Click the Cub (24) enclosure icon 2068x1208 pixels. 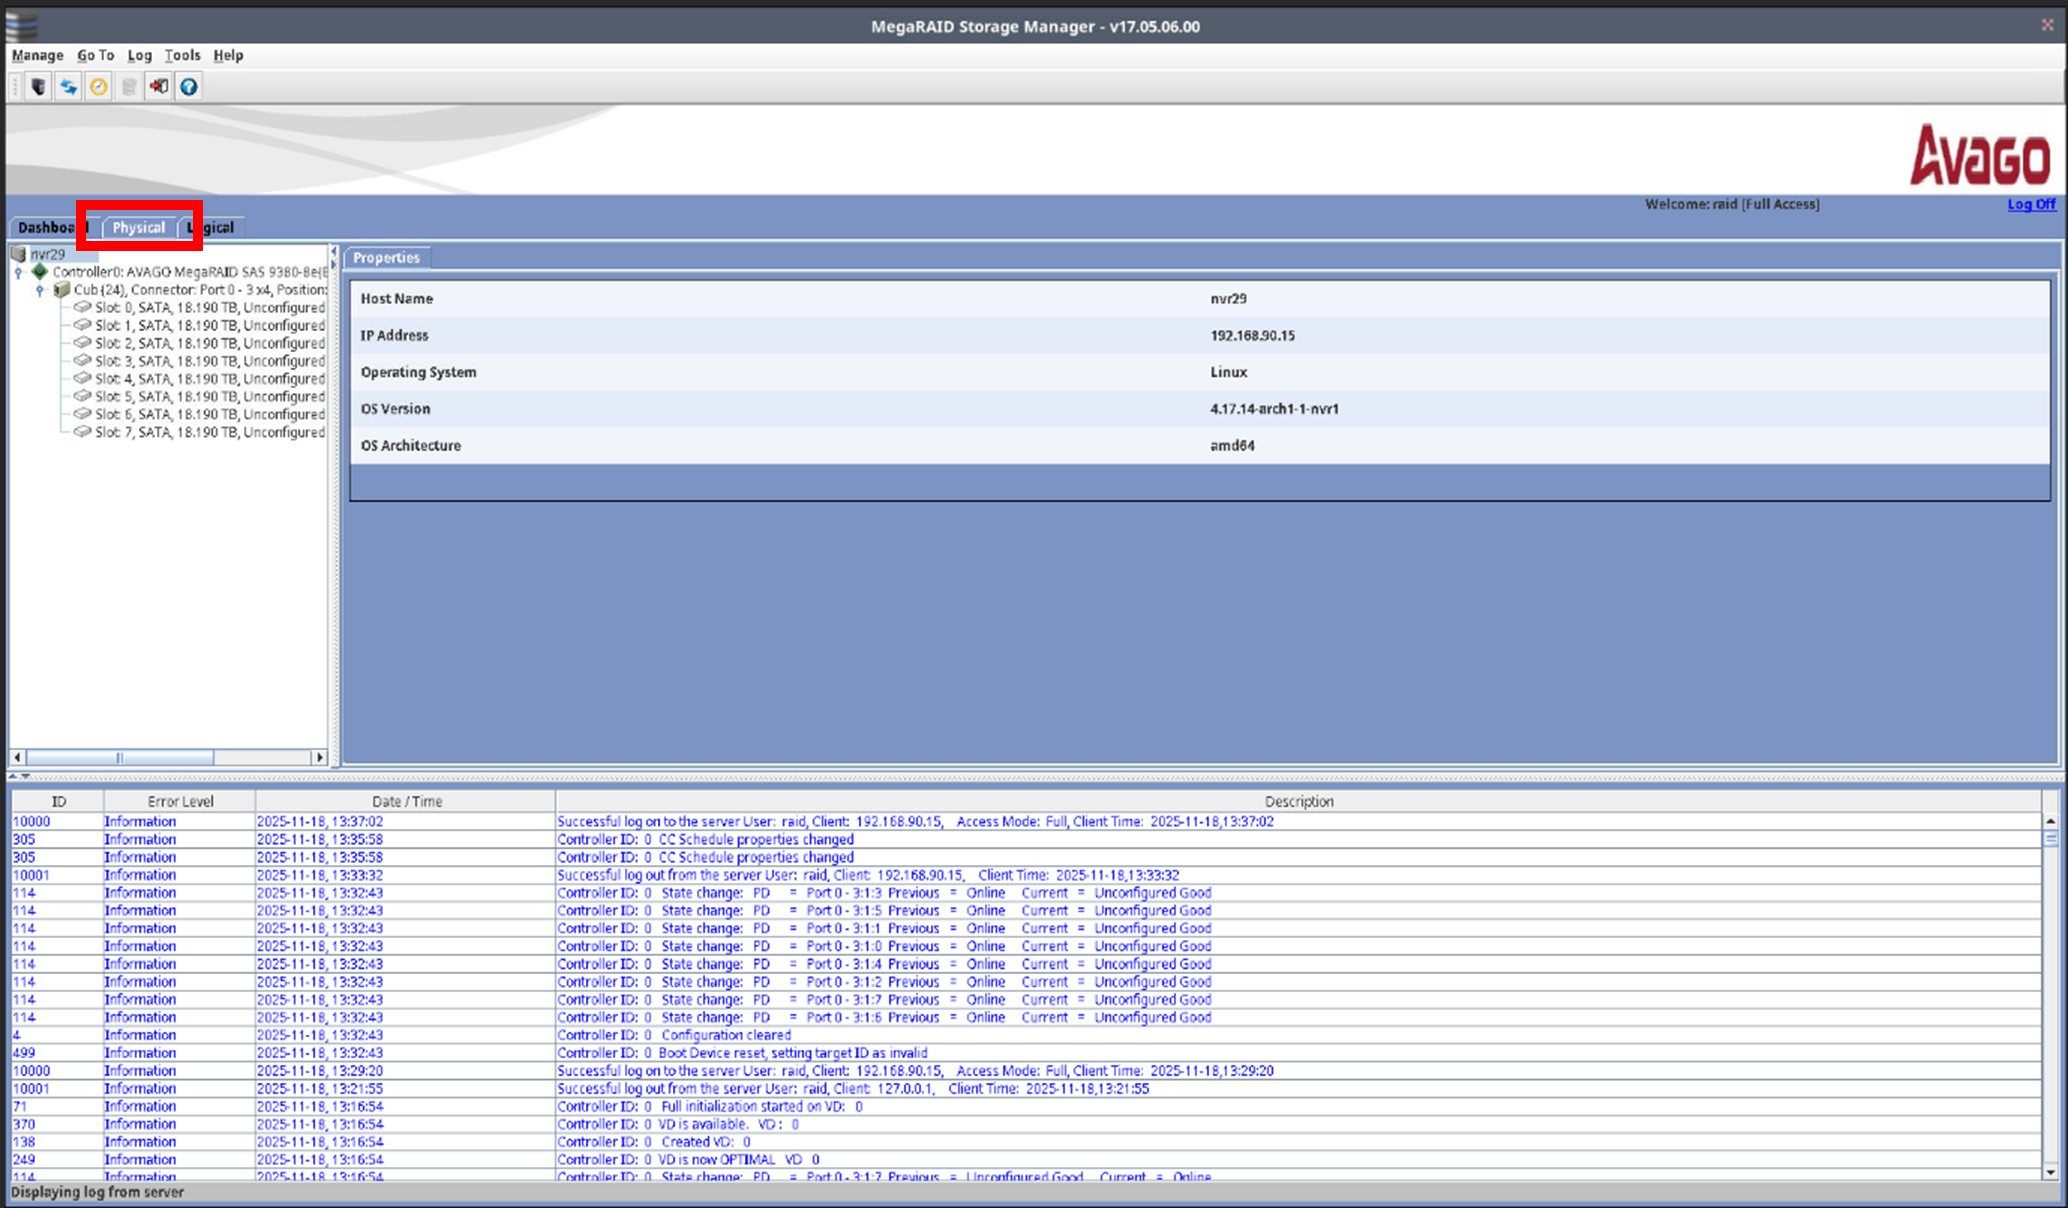pos(62,290)
